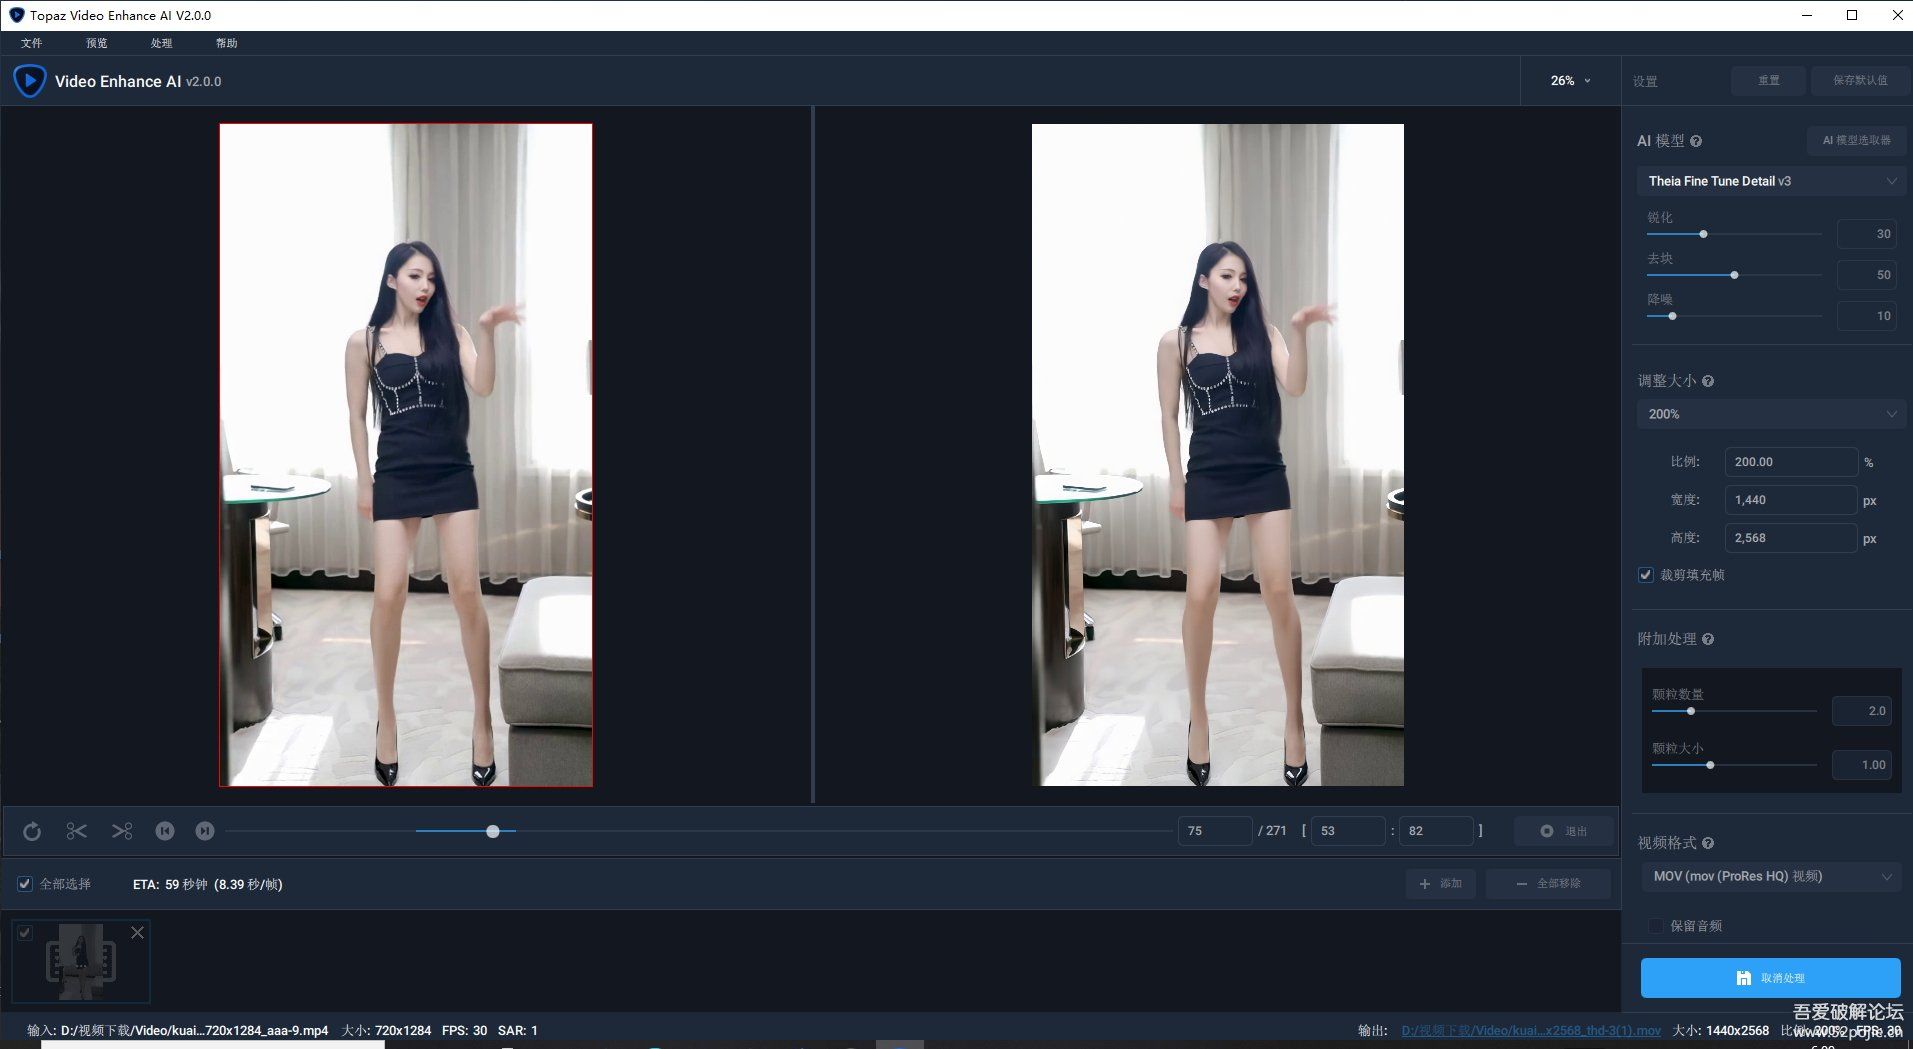Image resolution: width=1913 pixels, height=1049 pixels.
Task: Select the trim scissors tool
Action: point(76,831)
